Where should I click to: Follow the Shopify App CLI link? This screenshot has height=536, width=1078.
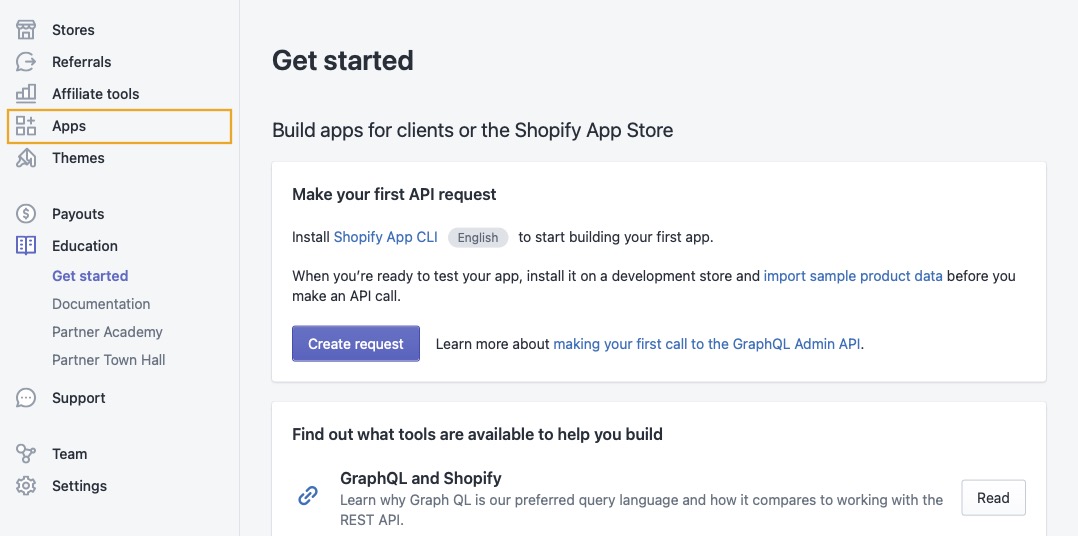pos(386,237)
